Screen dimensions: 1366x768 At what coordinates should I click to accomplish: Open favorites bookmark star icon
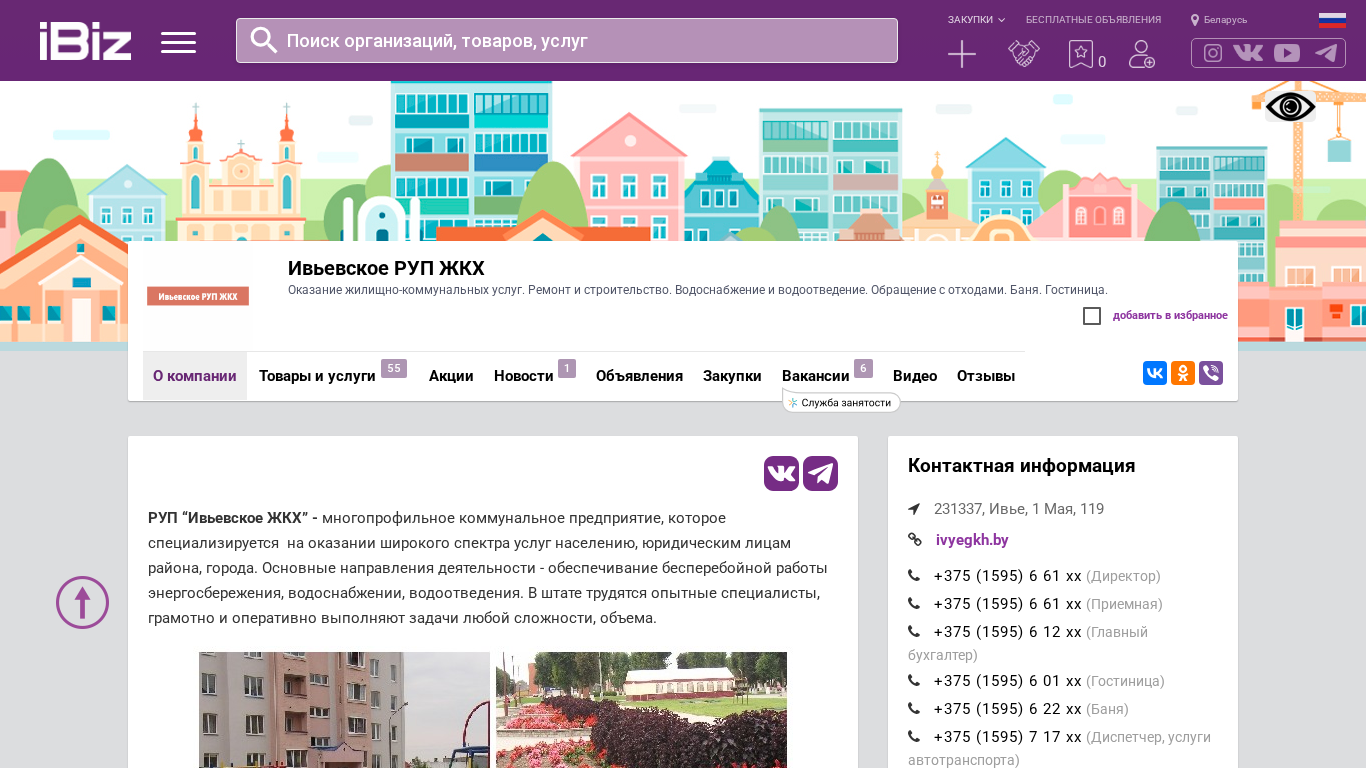[x=1081, y=54]
